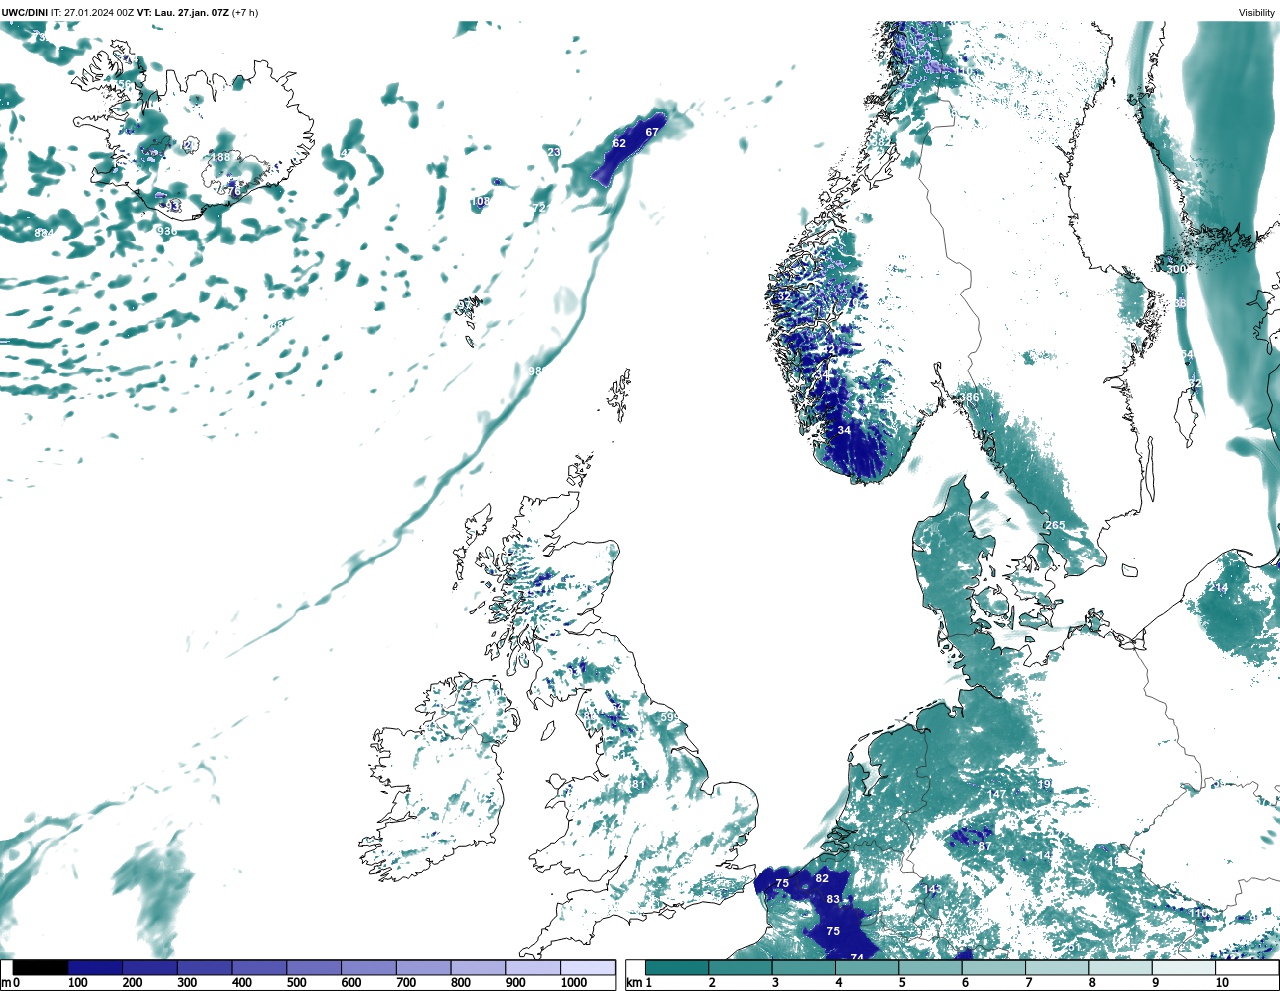Viewport: 1280px width, 991px height.
Task: Select the '10' tick label on the km legend
Action: point(1222,984)
